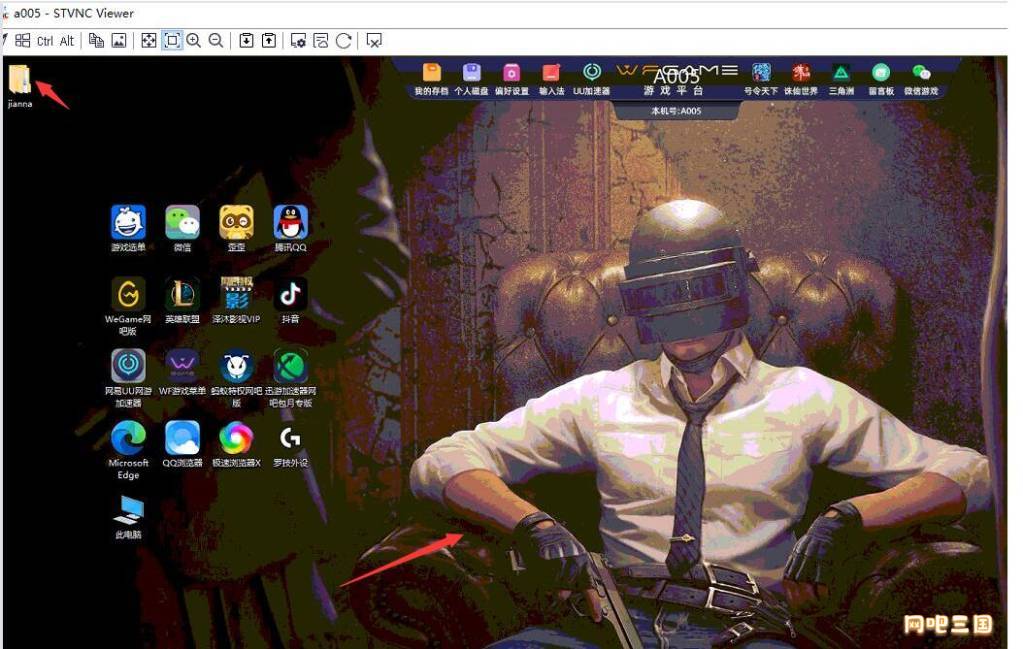Open 偏好设置 in the top dock
Image resolution: width=1023 pixels, height=649 pixels.
click(x=512, y=80)
